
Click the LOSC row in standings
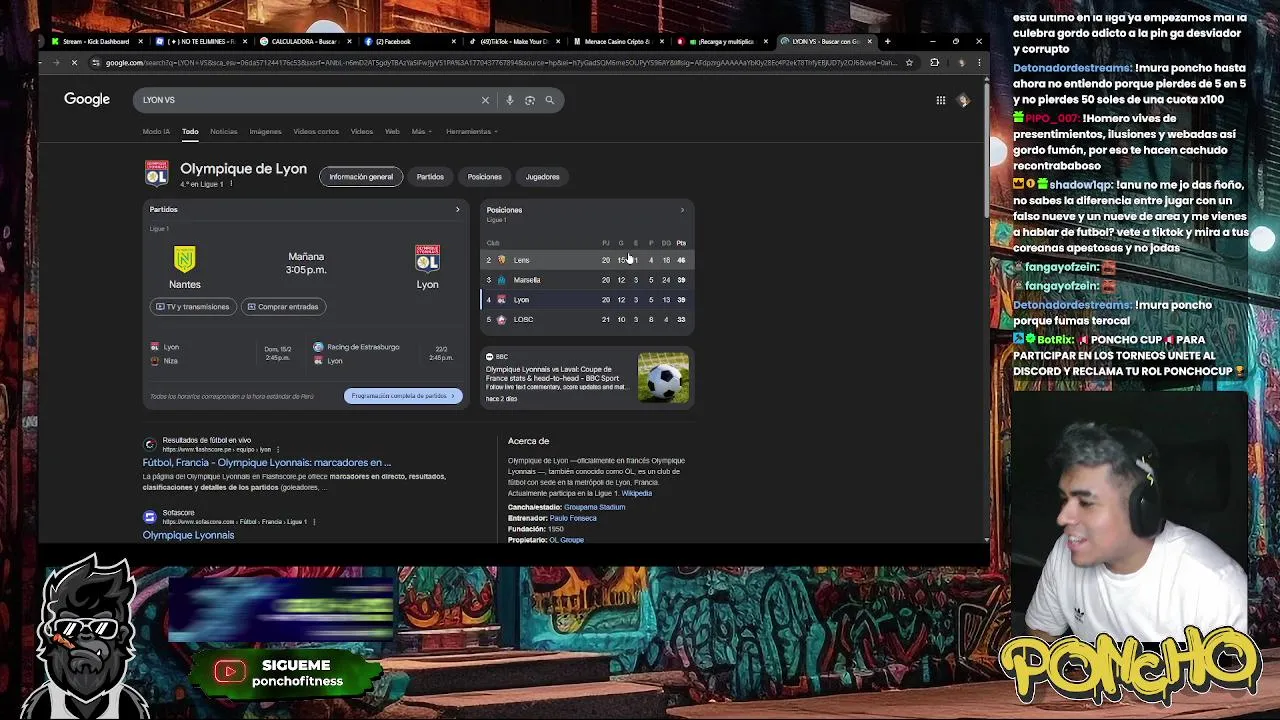[x=586, y=319]
